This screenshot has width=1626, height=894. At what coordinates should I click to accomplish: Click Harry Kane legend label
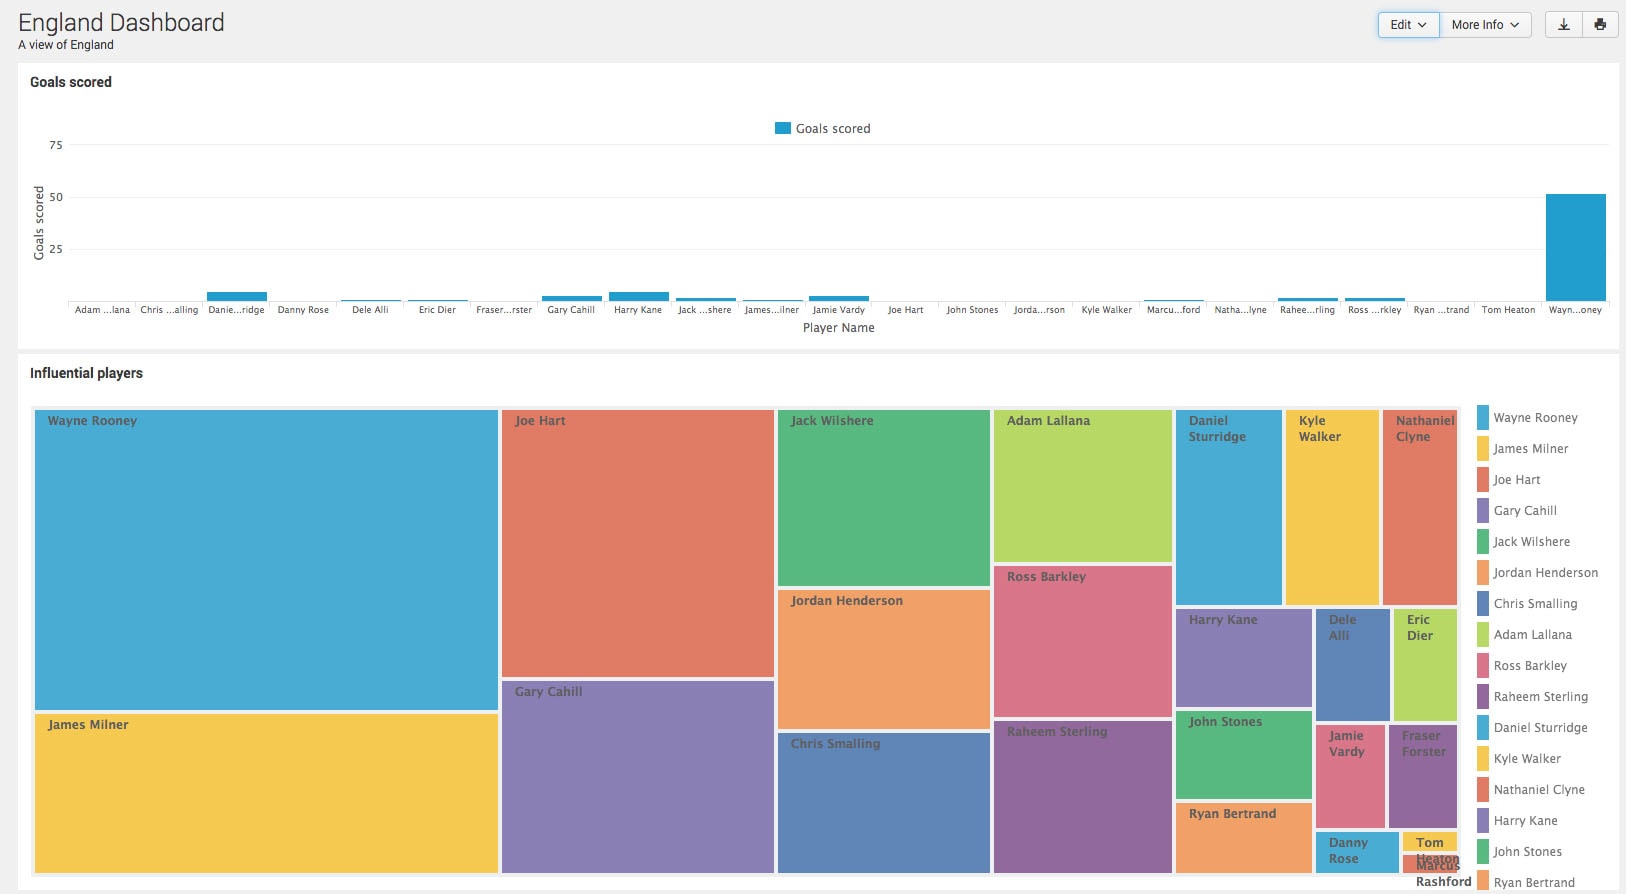click(x=1526, y=821)
